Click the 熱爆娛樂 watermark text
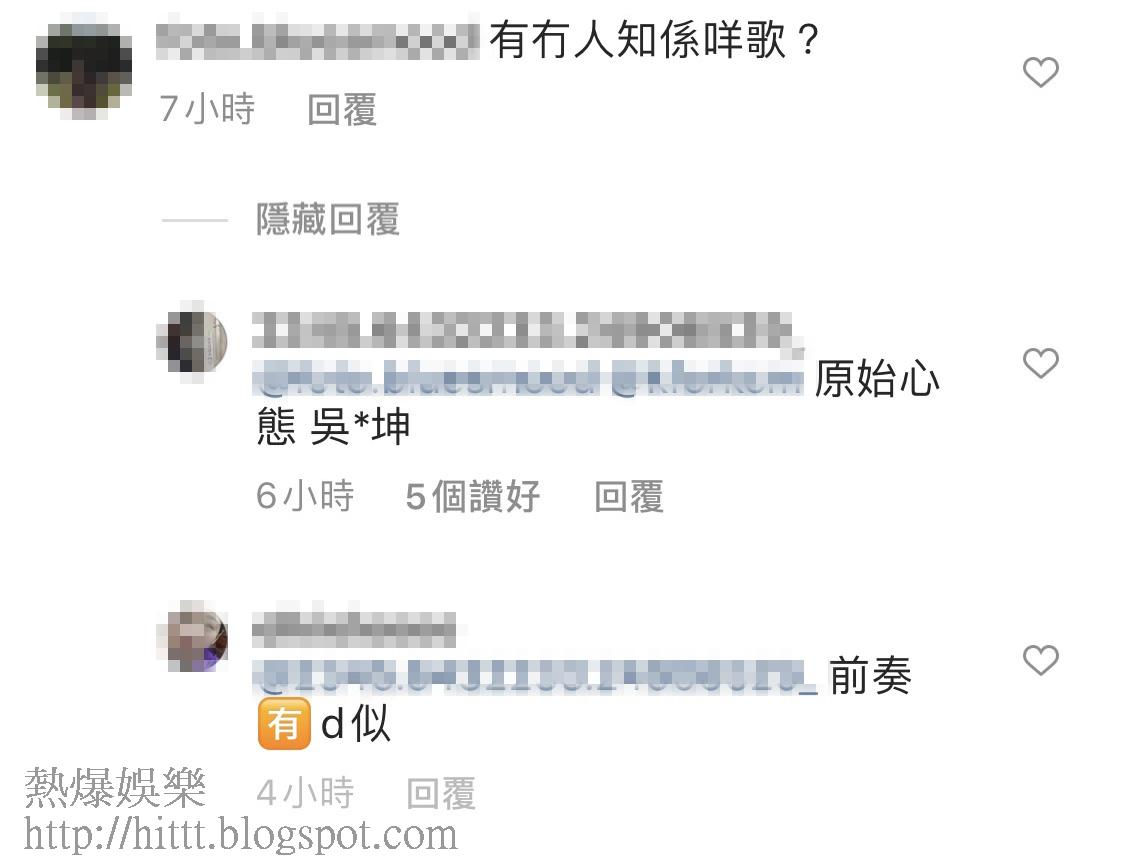This screenshot has width=1125, height=861. tap(116, 787)
